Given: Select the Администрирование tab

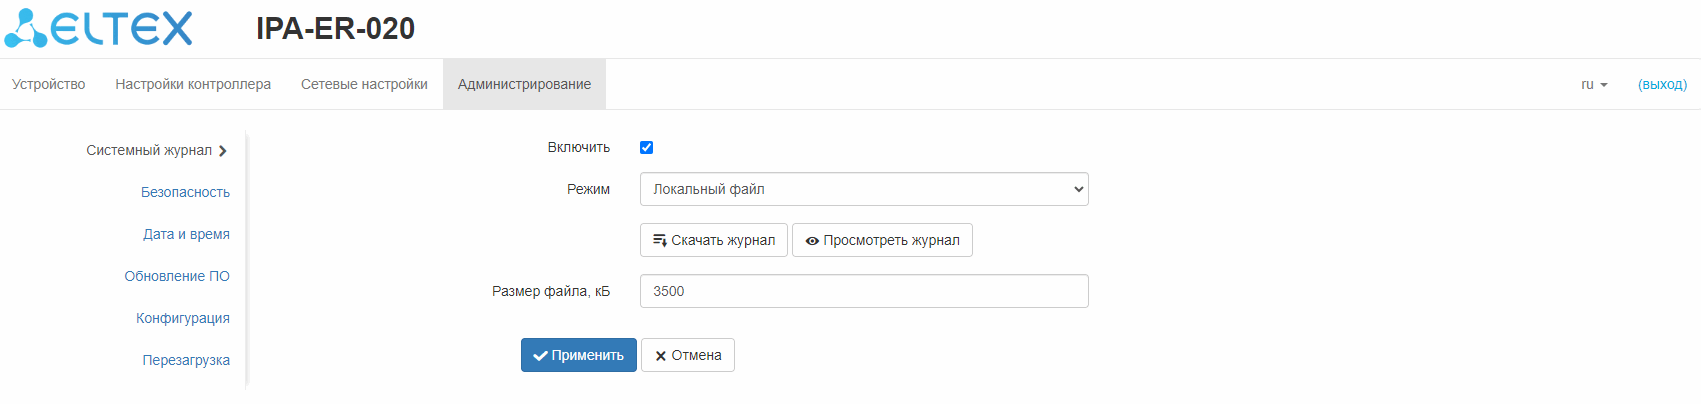Looking at the screenshot, I should point(524,84).
